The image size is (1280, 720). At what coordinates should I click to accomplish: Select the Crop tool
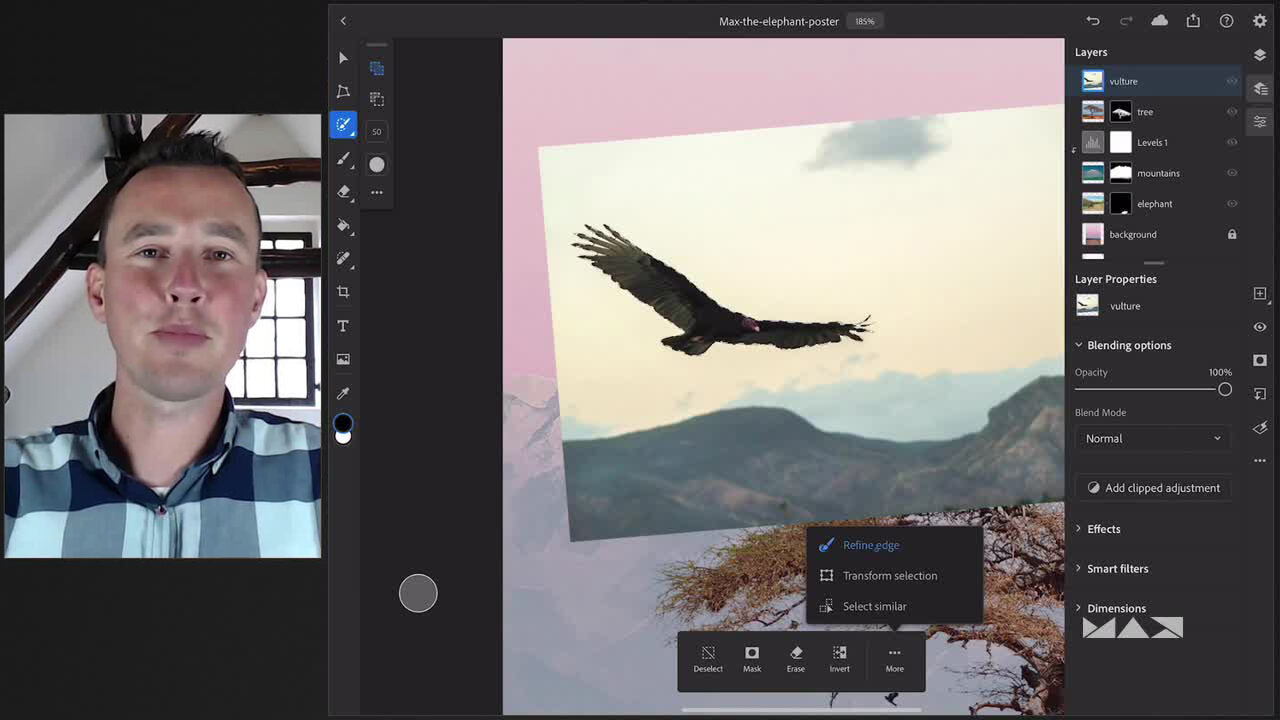click(343, 292)
